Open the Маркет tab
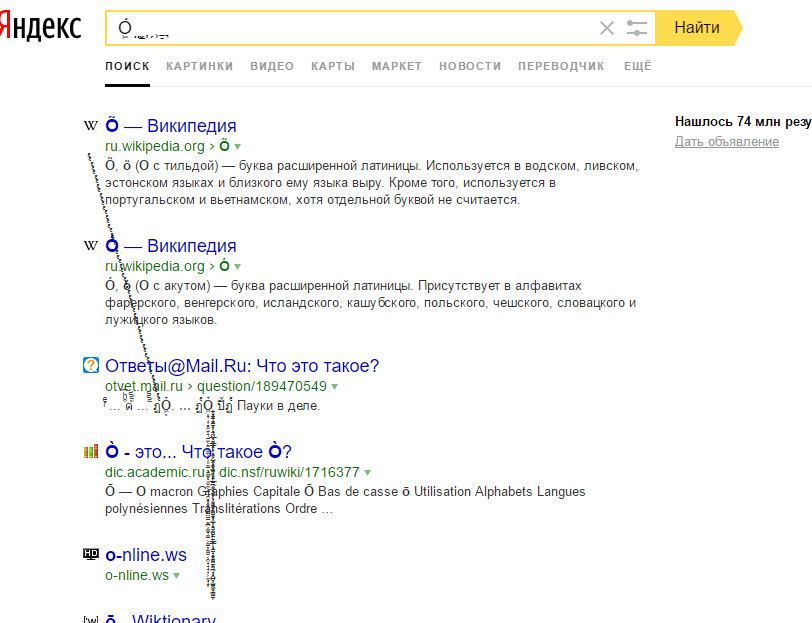The image size is (812, 623). coord(397,66)
